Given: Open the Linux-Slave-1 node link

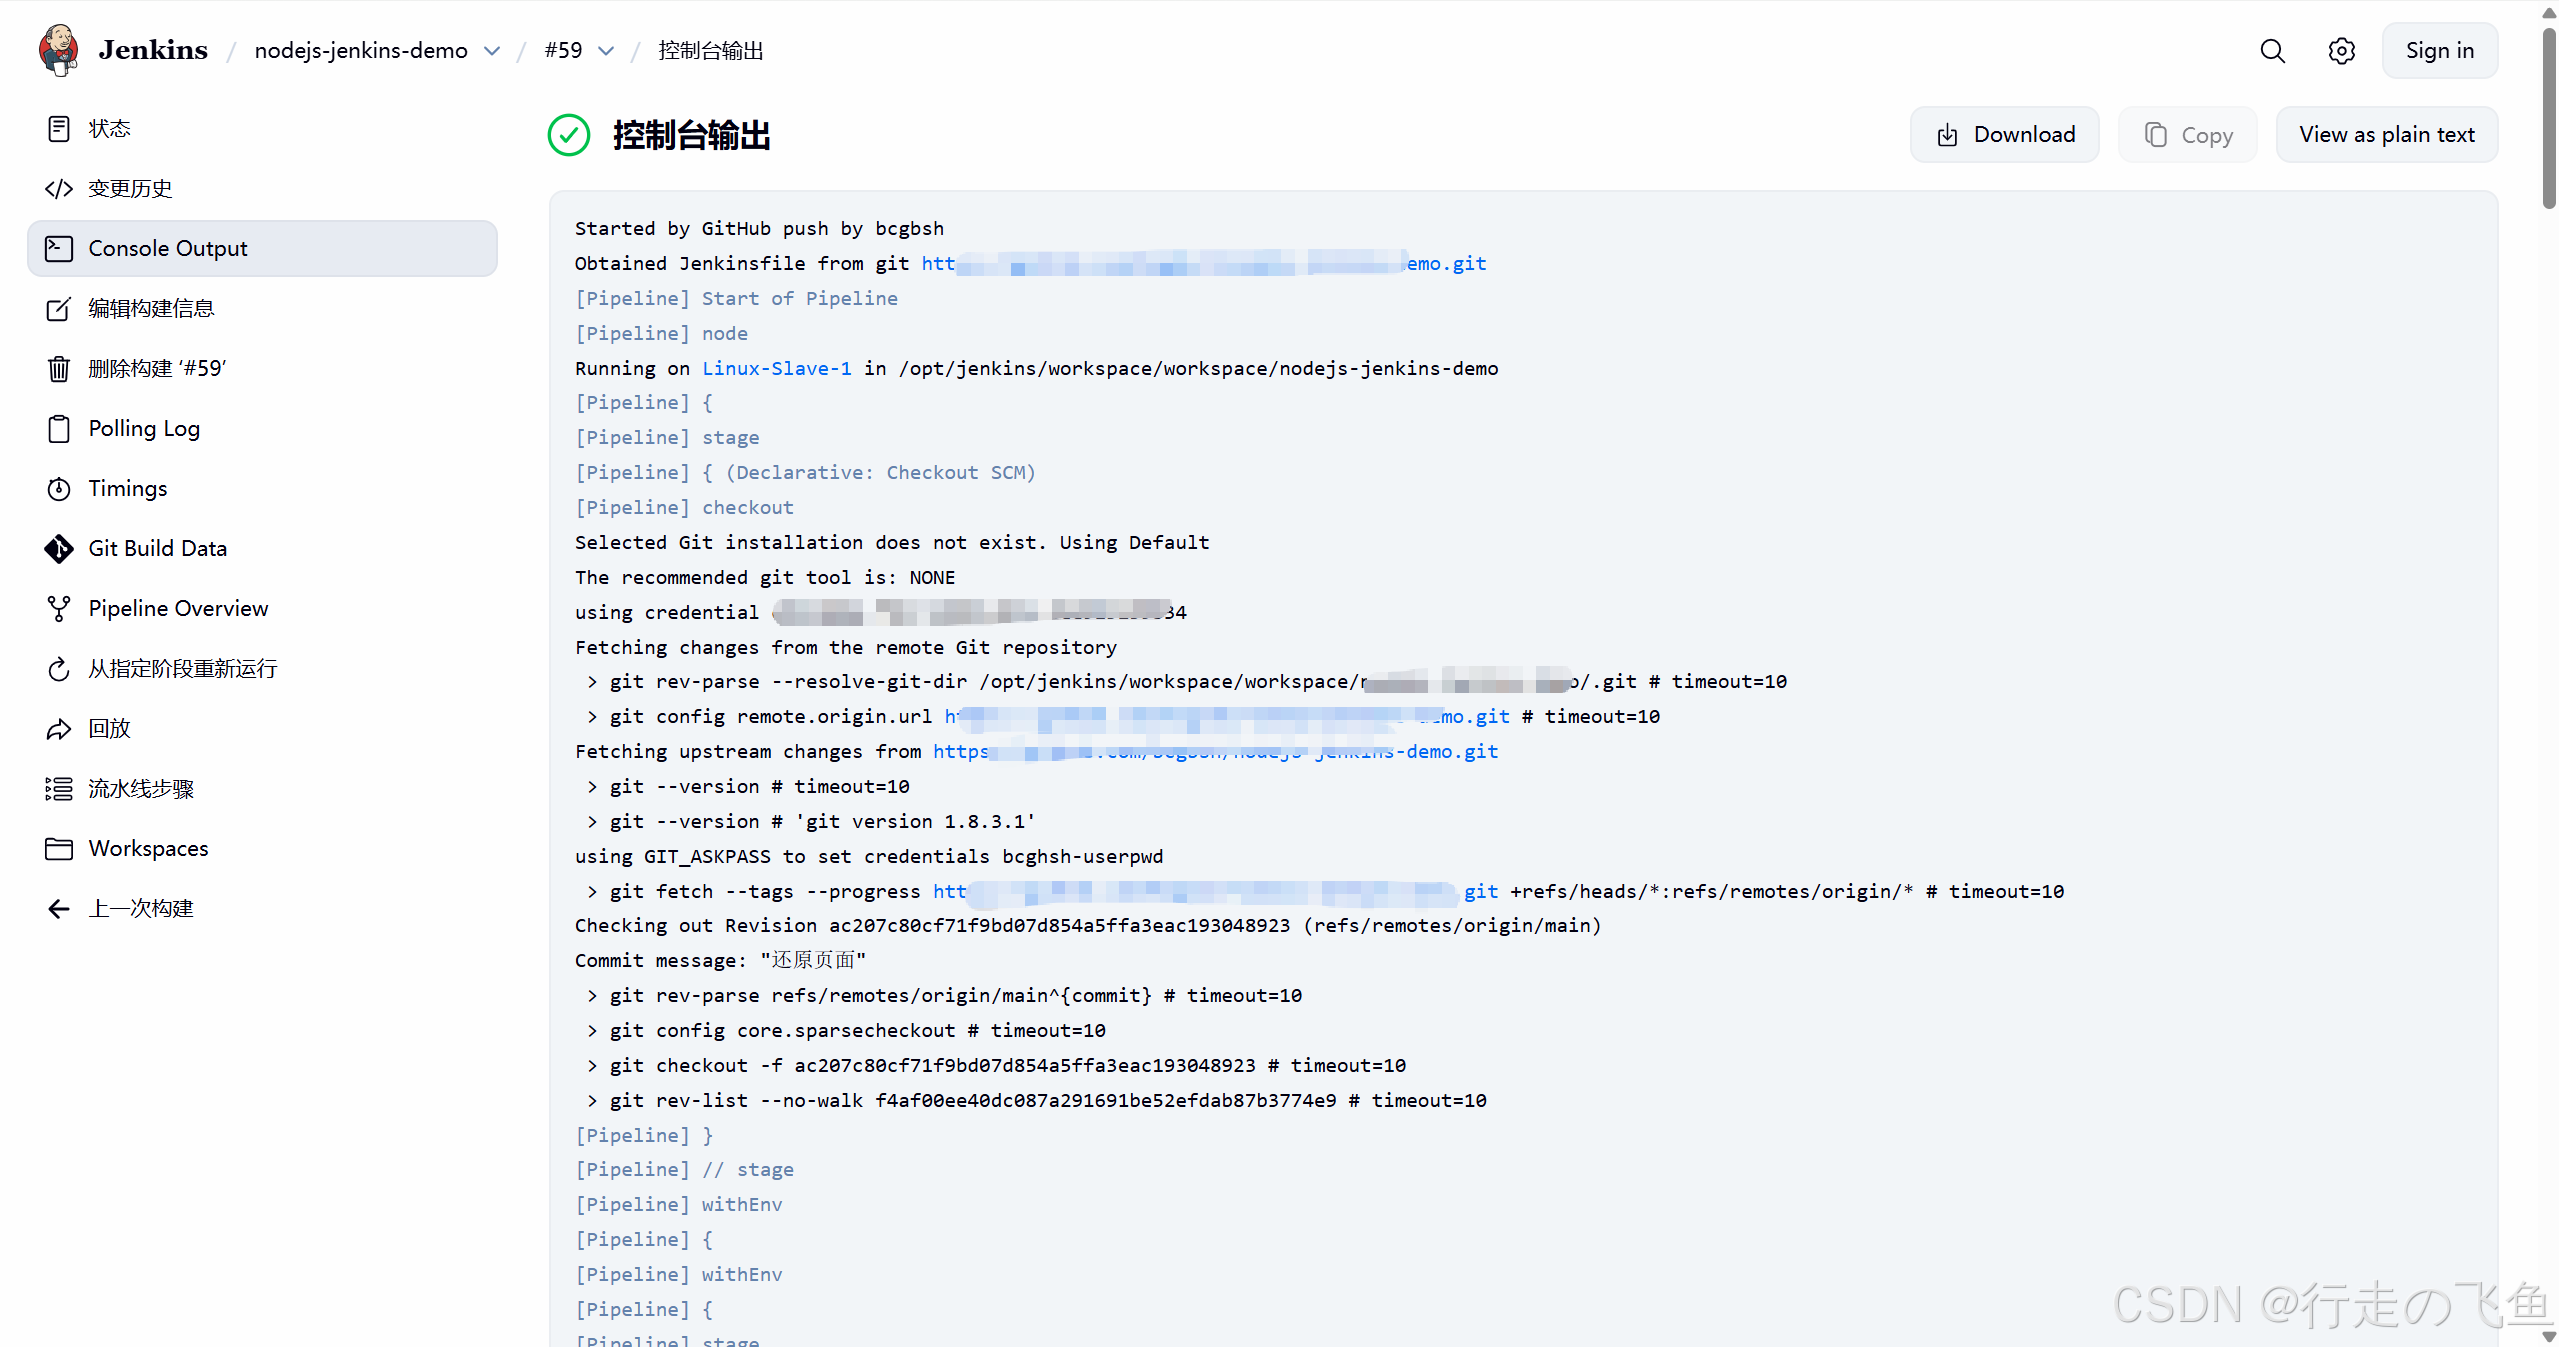Looking at the screenshot, I should [777, 368].
